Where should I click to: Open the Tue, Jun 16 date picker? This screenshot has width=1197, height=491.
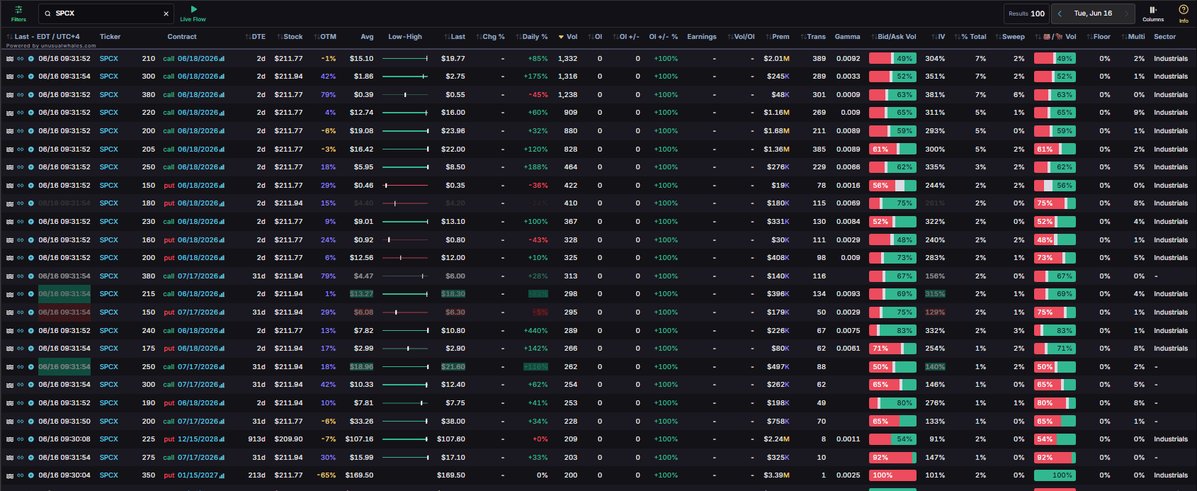point(1092,13)
